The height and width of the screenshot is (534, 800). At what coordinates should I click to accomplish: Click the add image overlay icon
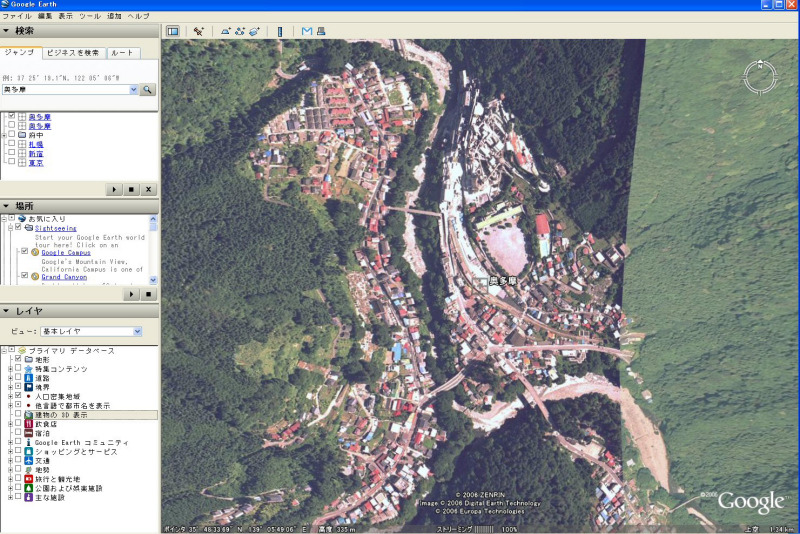(x=254, y=31)
